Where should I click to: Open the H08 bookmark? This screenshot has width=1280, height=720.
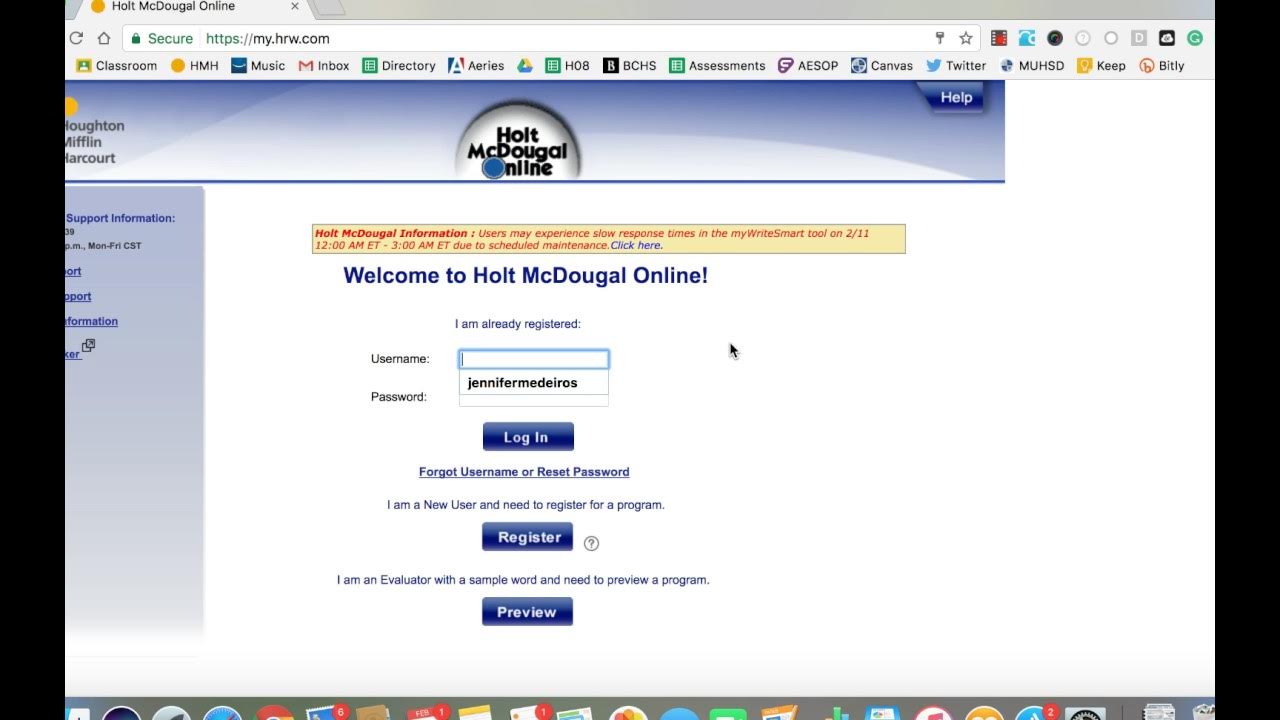click(x=567, y=65)
